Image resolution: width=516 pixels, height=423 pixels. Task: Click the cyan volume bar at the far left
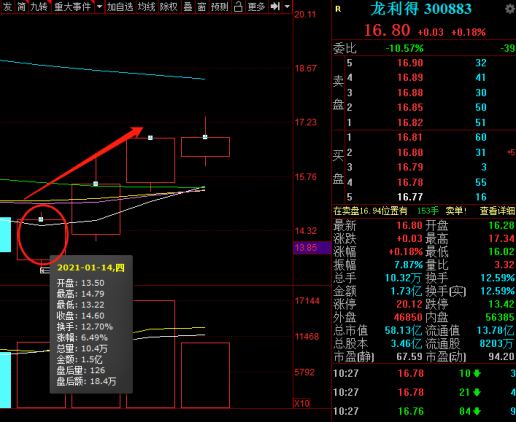click(x=5, y=380)
